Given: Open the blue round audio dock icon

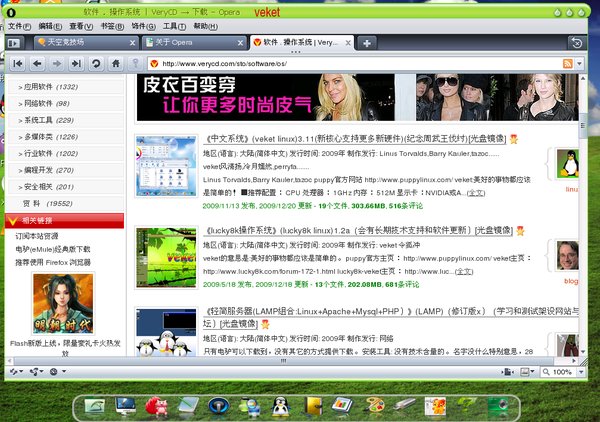Looking at the screenshot, I should point(218,406).
